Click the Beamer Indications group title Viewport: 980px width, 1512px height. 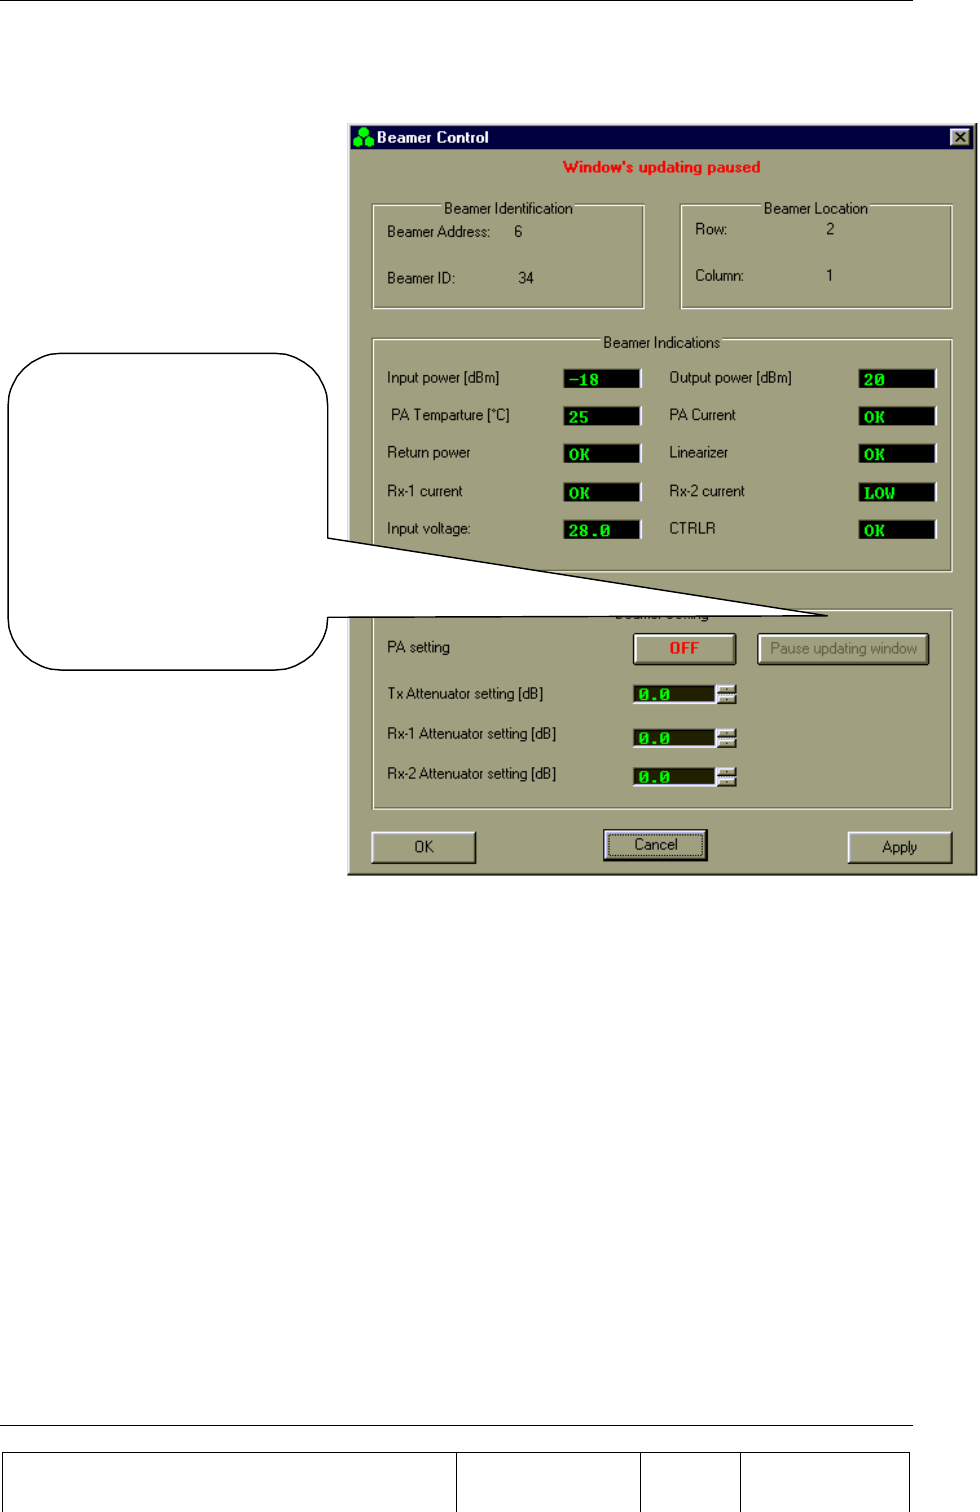pyautogui.click(x=661, y=342)
